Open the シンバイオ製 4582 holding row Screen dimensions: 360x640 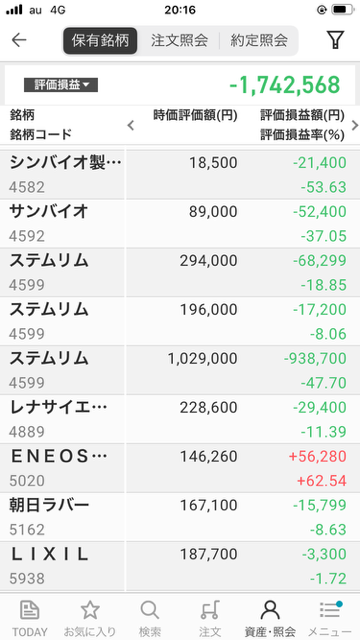point(180,175)
